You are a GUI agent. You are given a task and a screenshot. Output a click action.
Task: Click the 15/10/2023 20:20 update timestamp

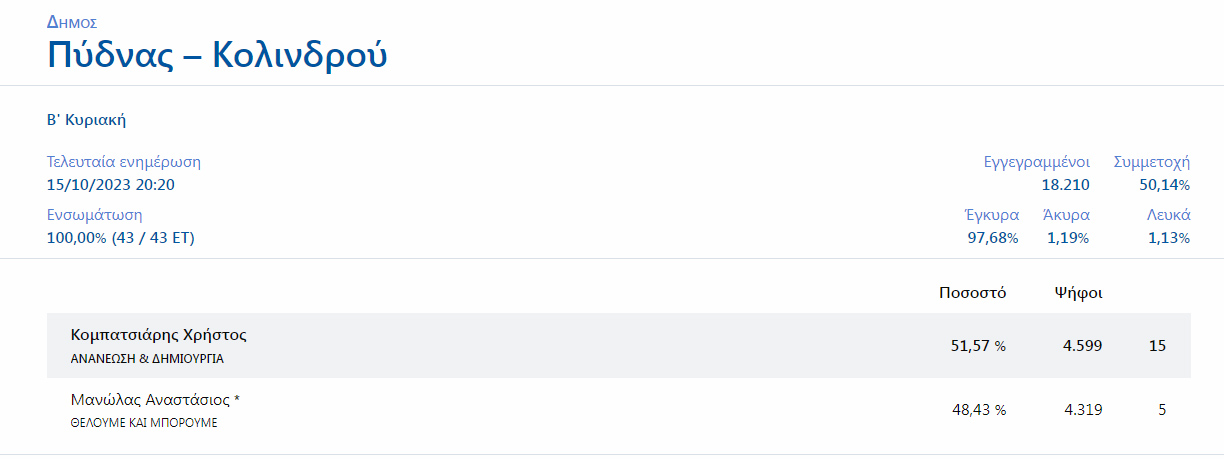(111, 185)
